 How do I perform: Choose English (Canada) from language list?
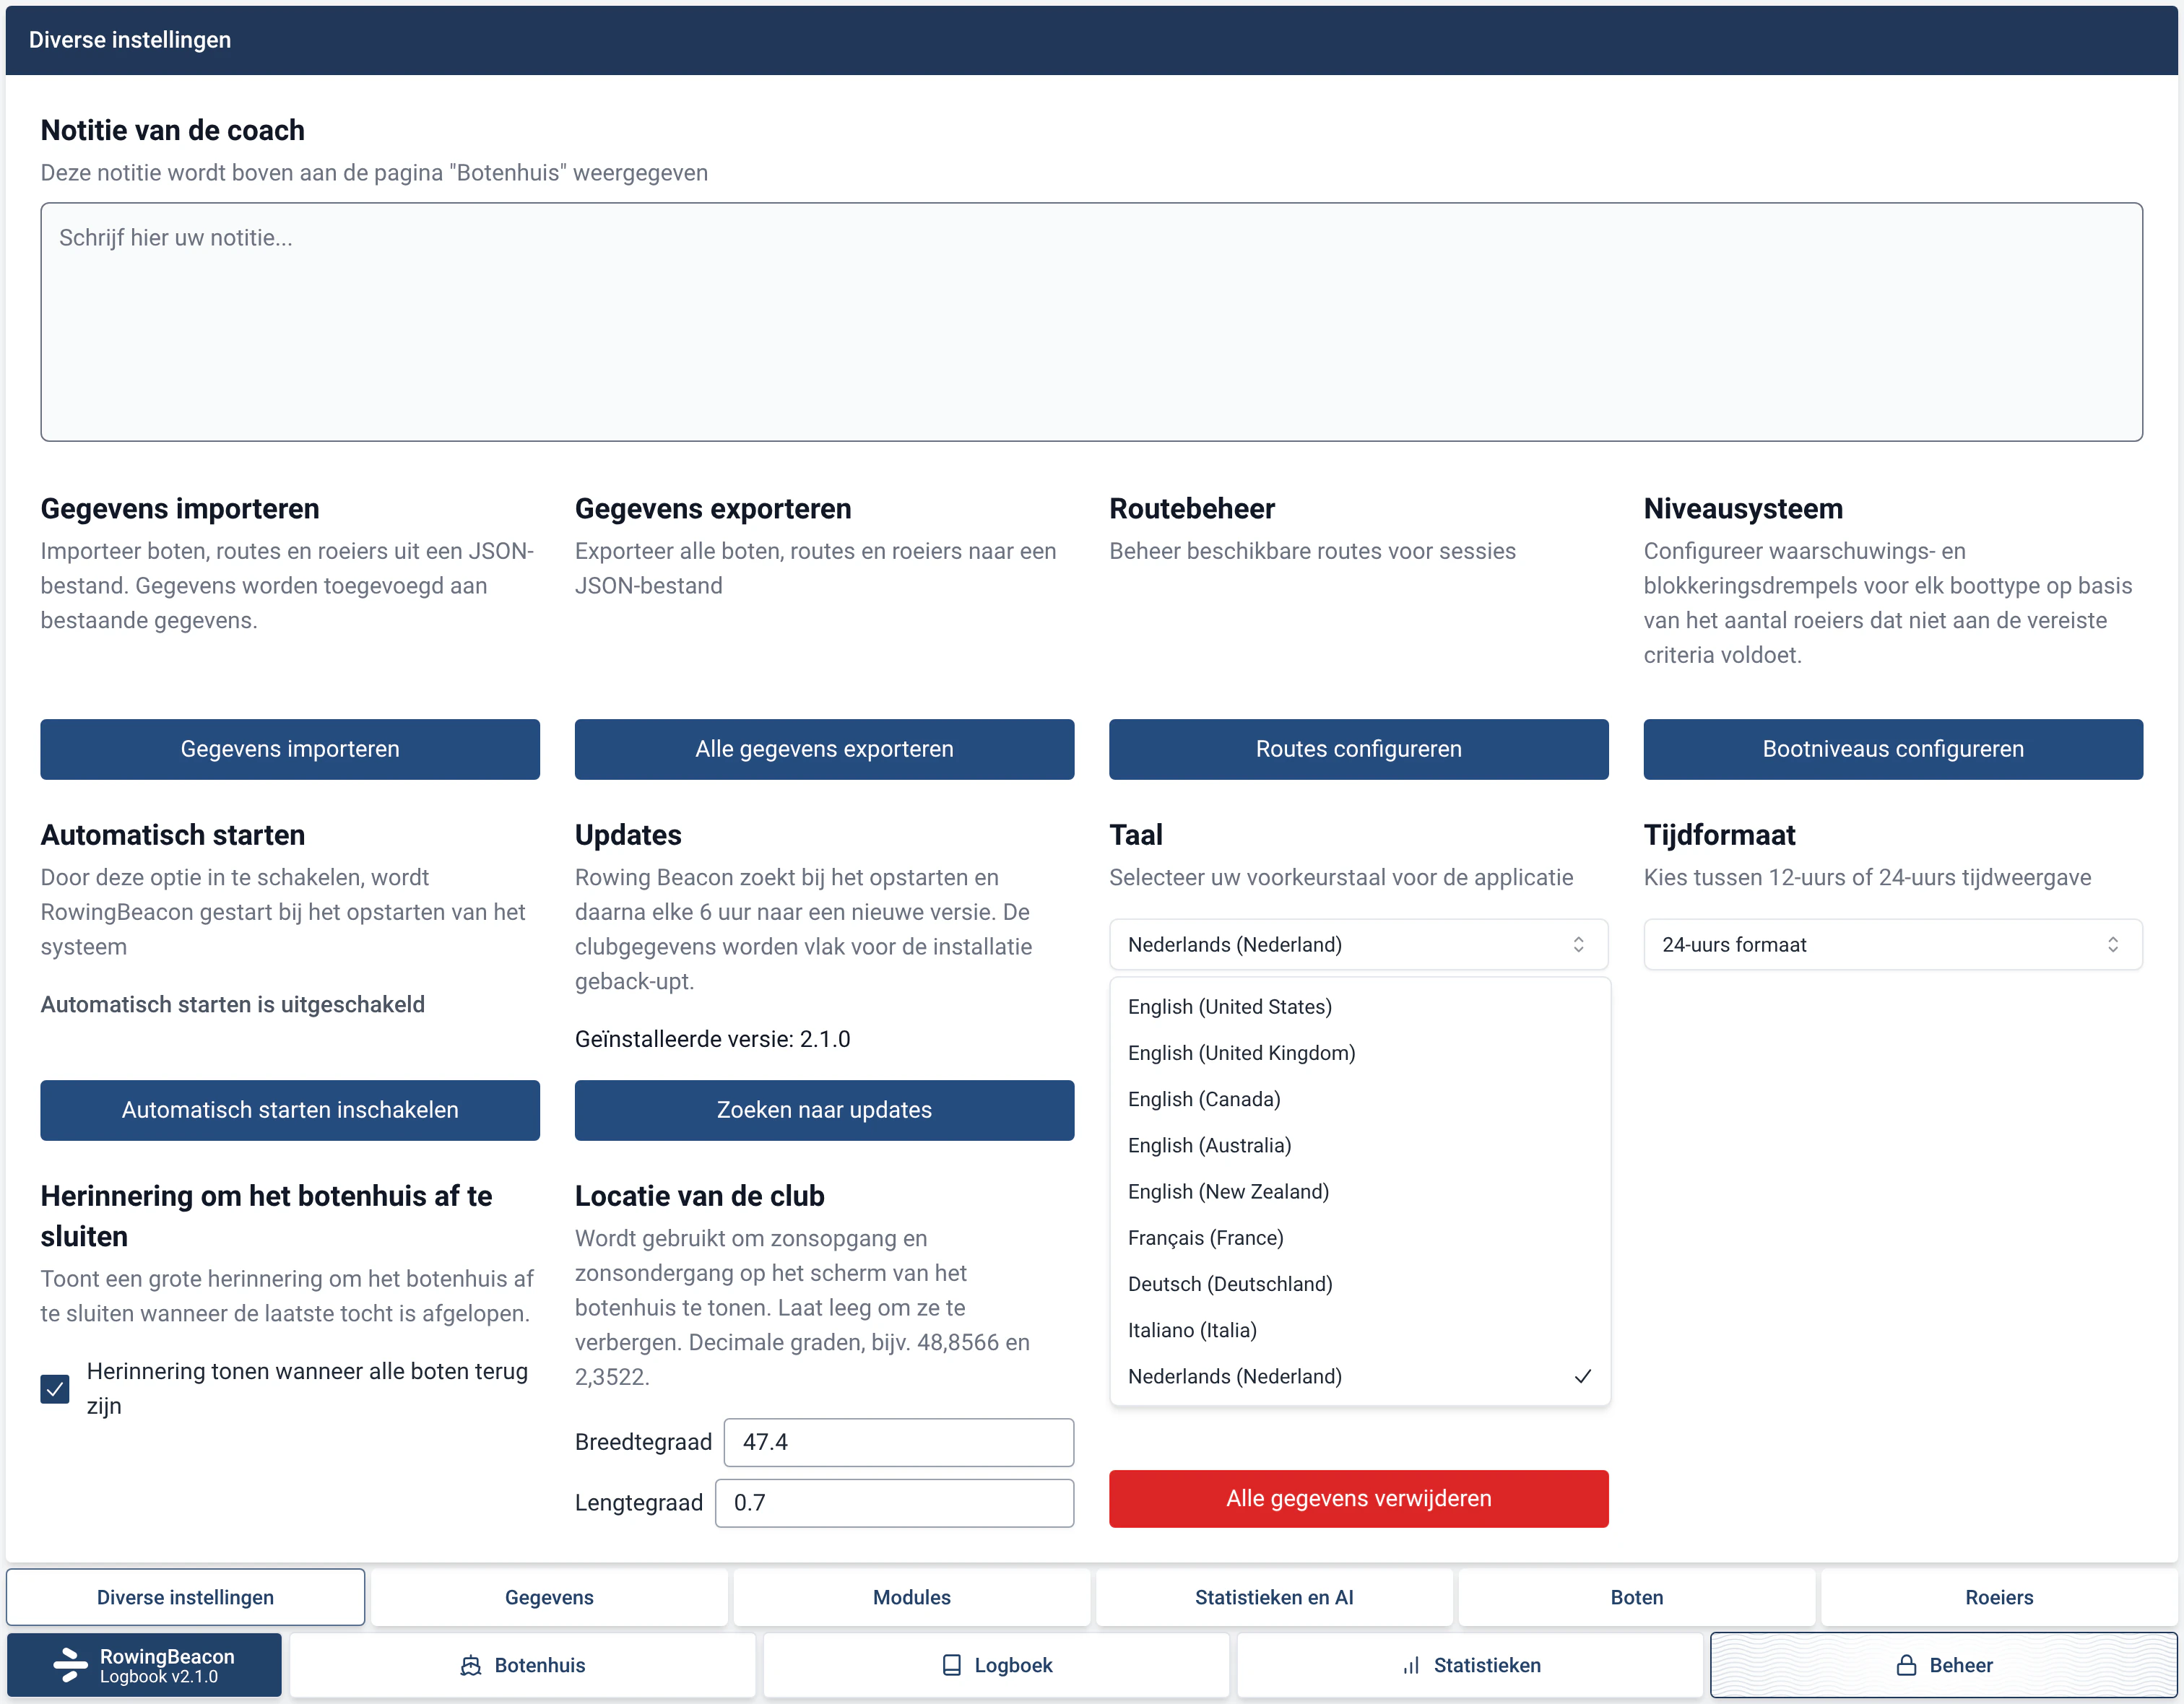tap(1359, 1098)
